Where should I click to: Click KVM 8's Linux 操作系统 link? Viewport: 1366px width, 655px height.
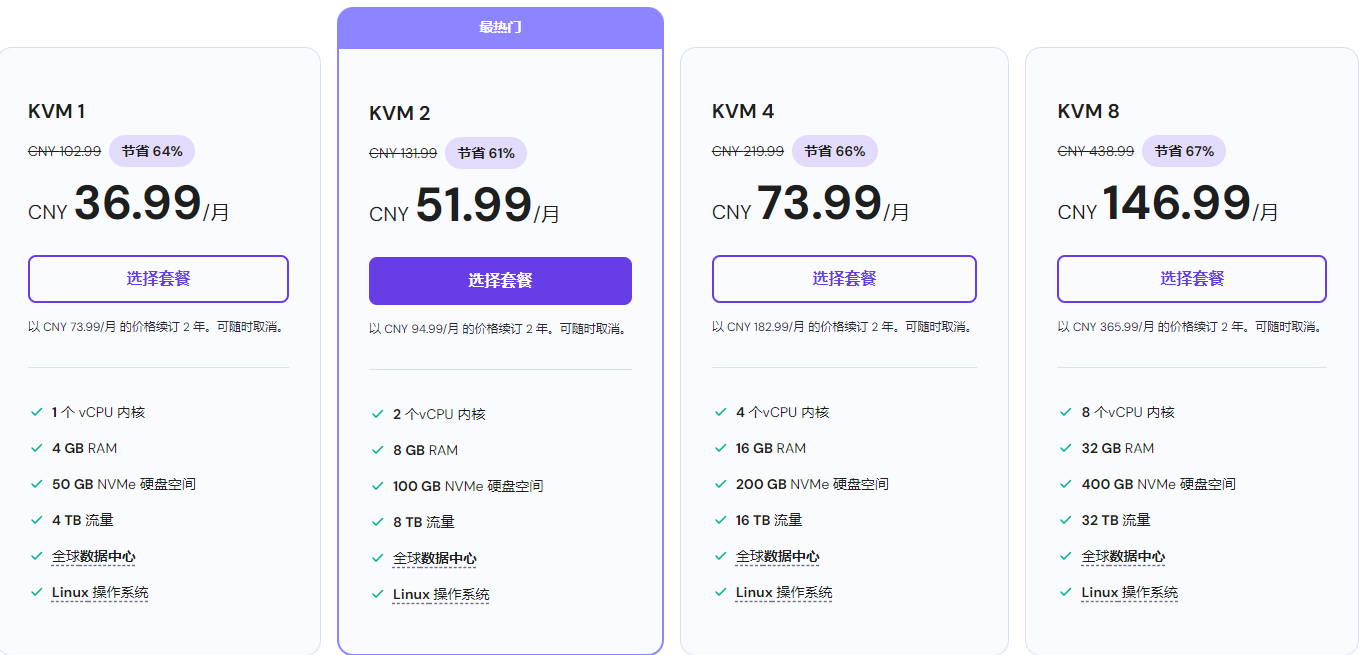[x=1129, y=593]
